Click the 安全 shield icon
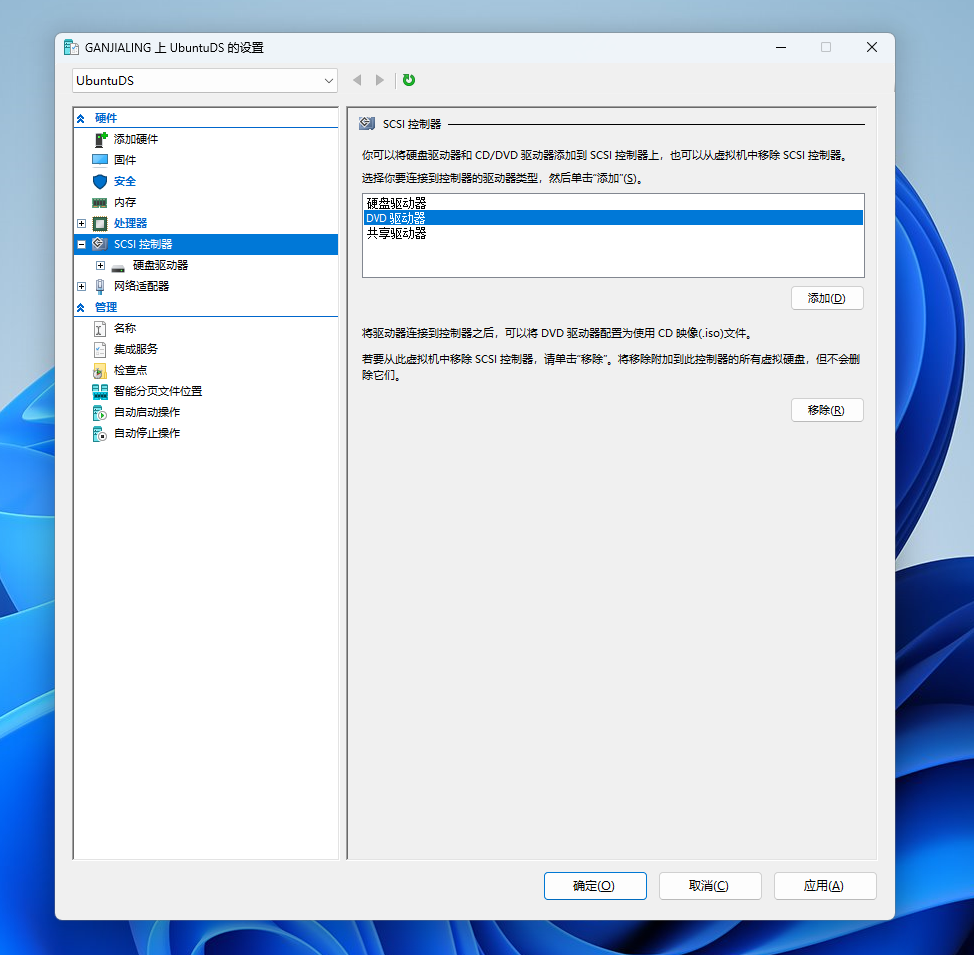This screenshot has height=955, width=974. tap(100, 181)
